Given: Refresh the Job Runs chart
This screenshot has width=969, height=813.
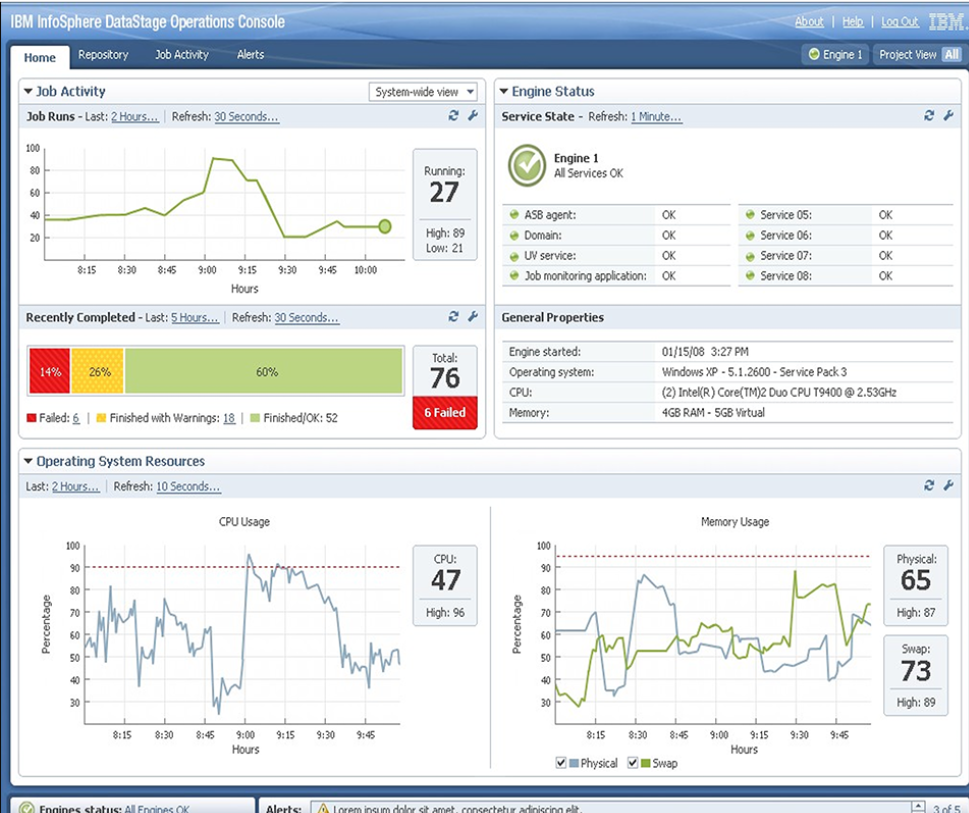Looking at the screenshot, I should (454, 116).
